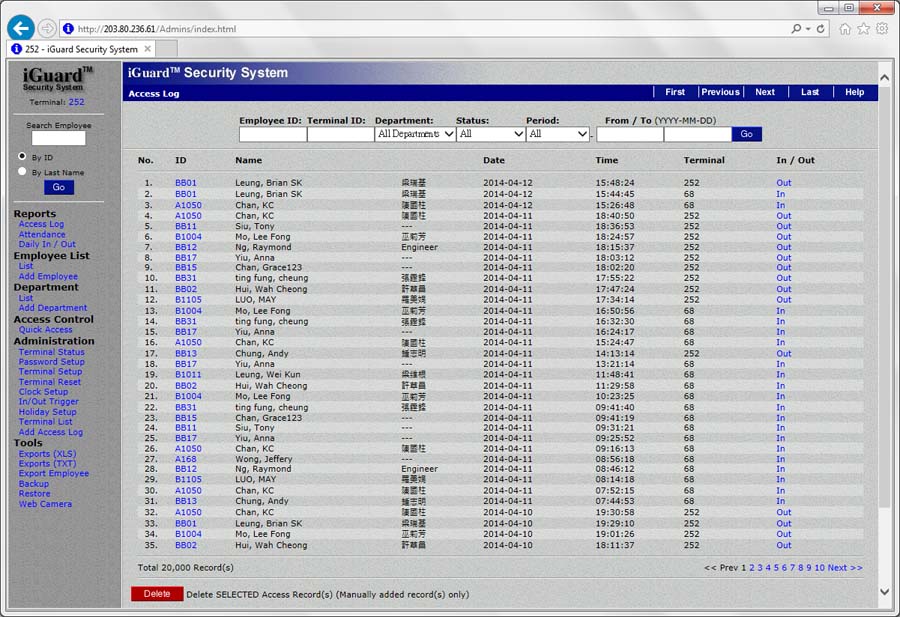The height and width of the screenshot is (617, 900).
Task: Click the site info icon in address bar
Action: [68, 29]
